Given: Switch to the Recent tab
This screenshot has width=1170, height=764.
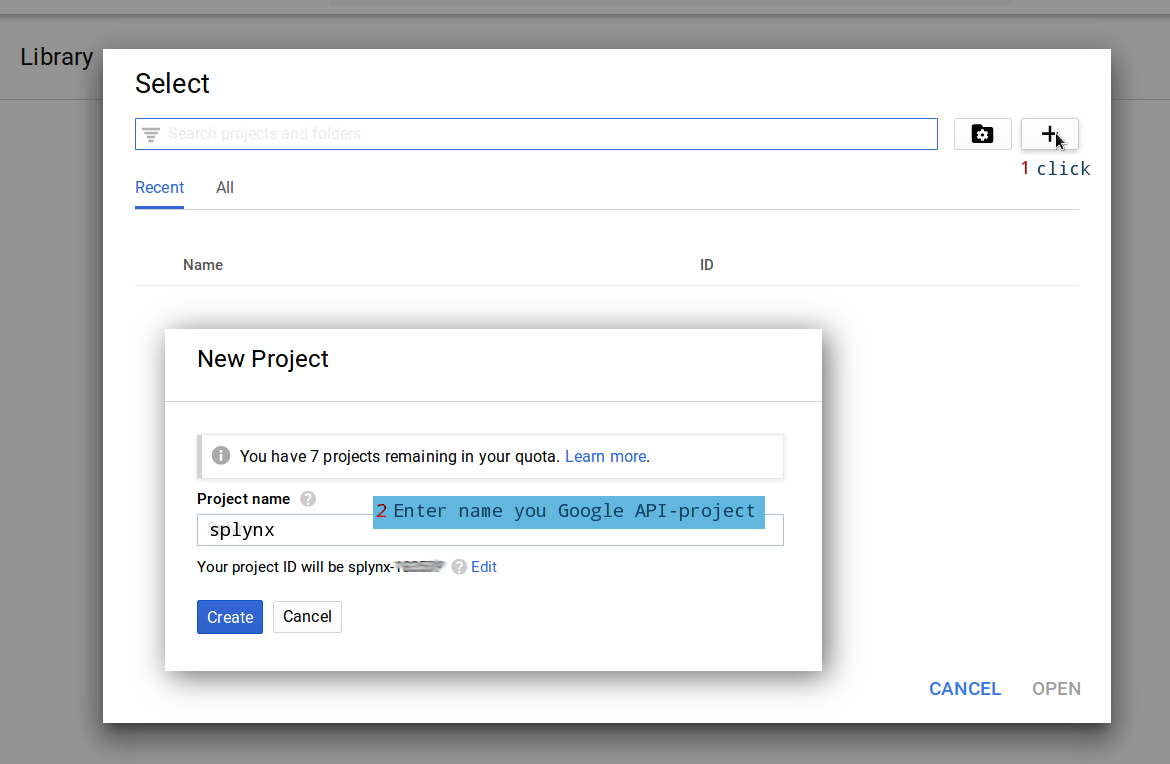Looking at the screenshot, I should 159,188.
